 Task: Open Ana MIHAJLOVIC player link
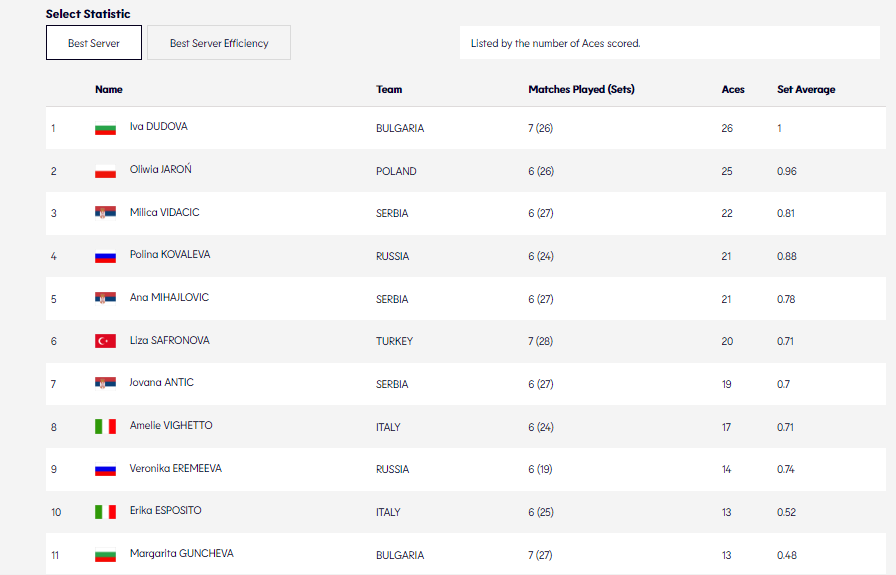tap(169, 298)
